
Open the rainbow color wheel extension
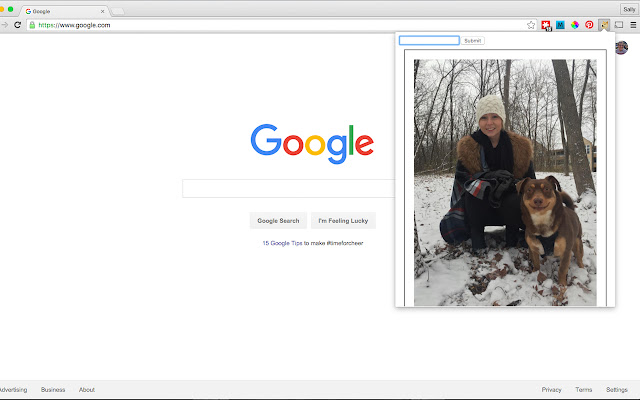coord(575,25)
